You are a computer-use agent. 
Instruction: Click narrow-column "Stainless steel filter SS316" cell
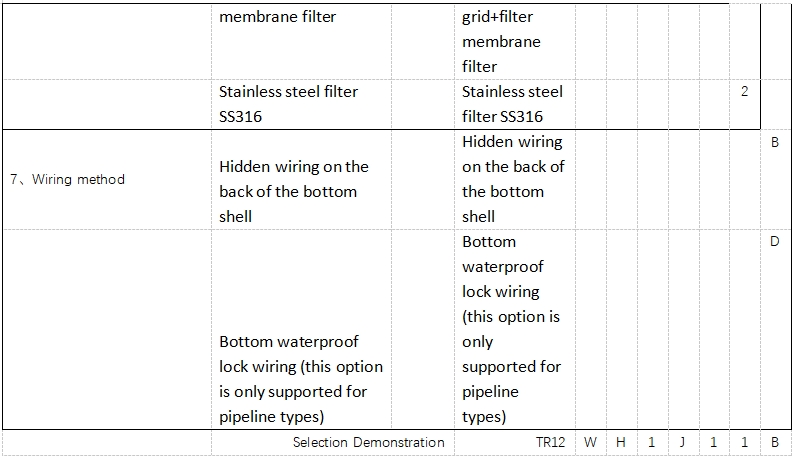(x=513, y=104)
